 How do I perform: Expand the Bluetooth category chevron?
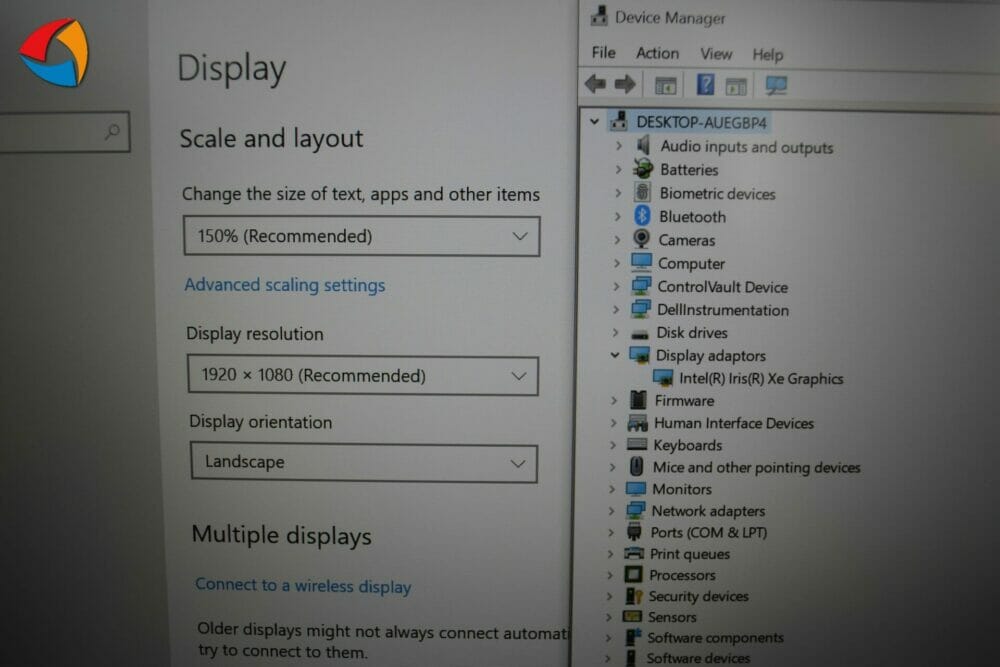point(617,216)
